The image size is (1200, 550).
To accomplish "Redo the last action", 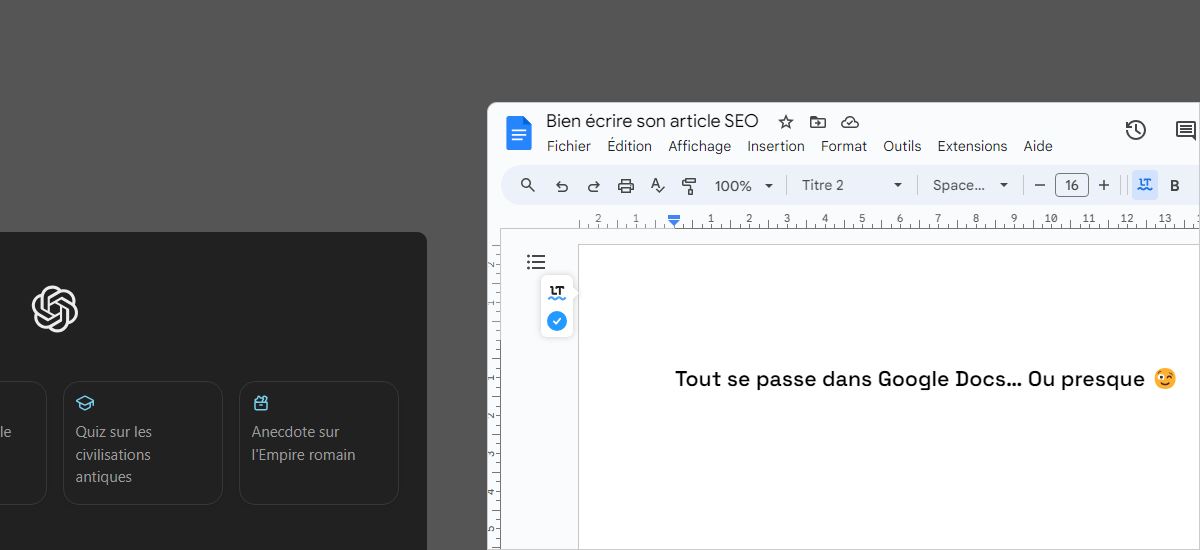I will 594,186.
